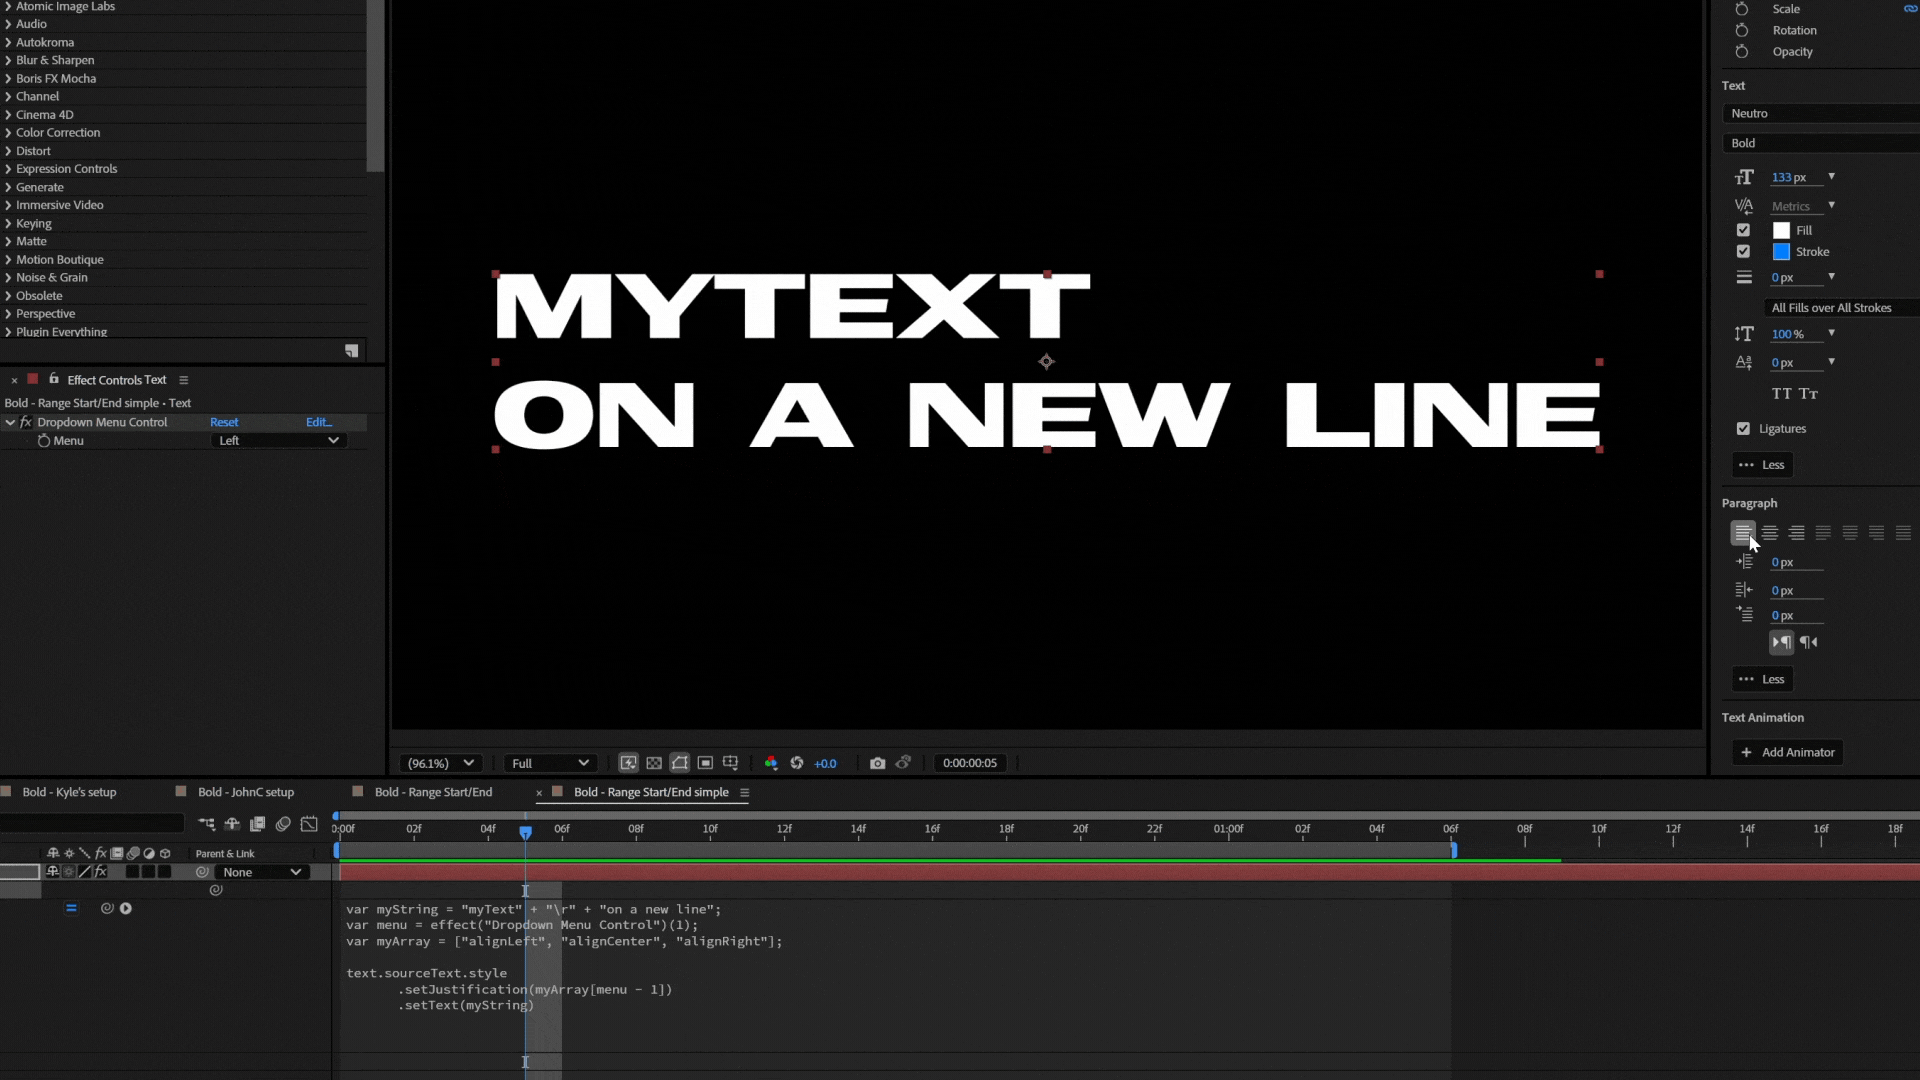Switch to Bold - JohnC setup tab
This screenshot has width=1920, height=1080.
click(246, 792)
